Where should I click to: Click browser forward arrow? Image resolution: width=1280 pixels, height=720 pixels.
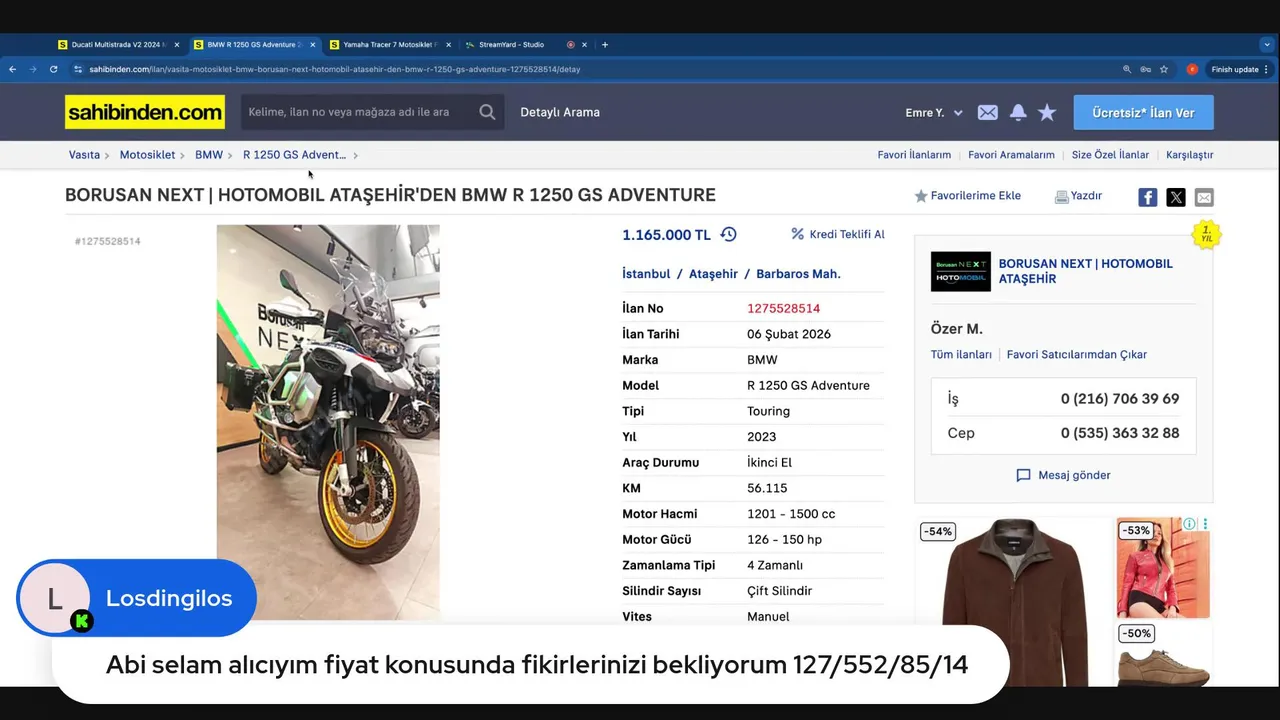click(33, 69)
